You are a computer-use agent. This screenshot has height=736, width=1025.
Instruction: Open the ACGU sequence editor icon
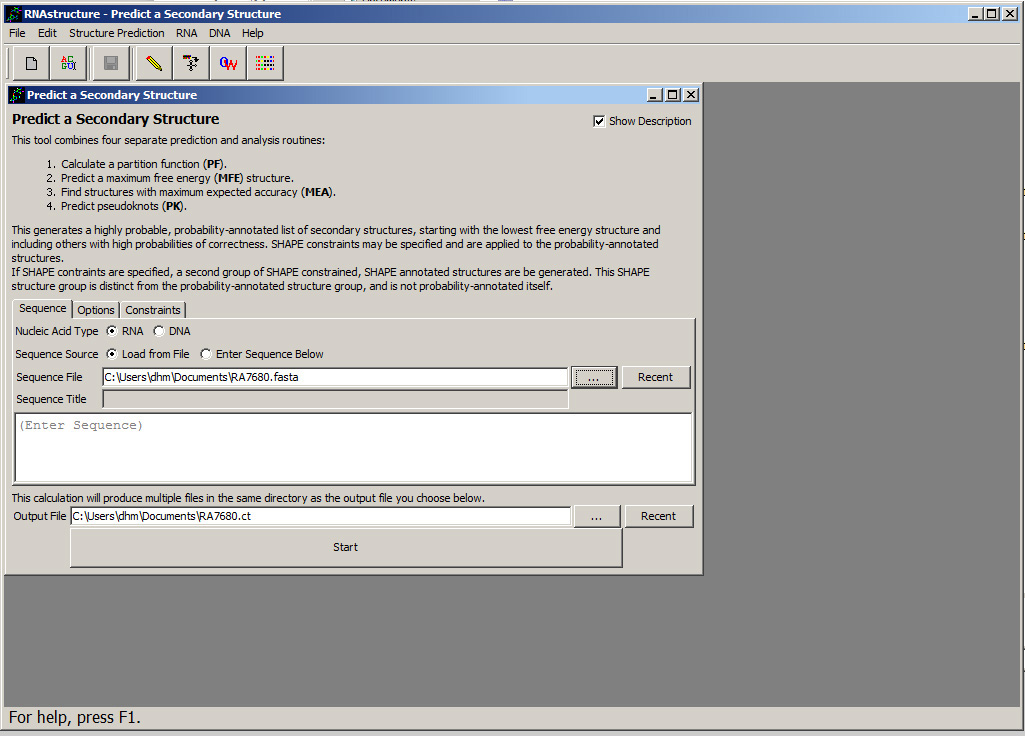tap(68, 63)
